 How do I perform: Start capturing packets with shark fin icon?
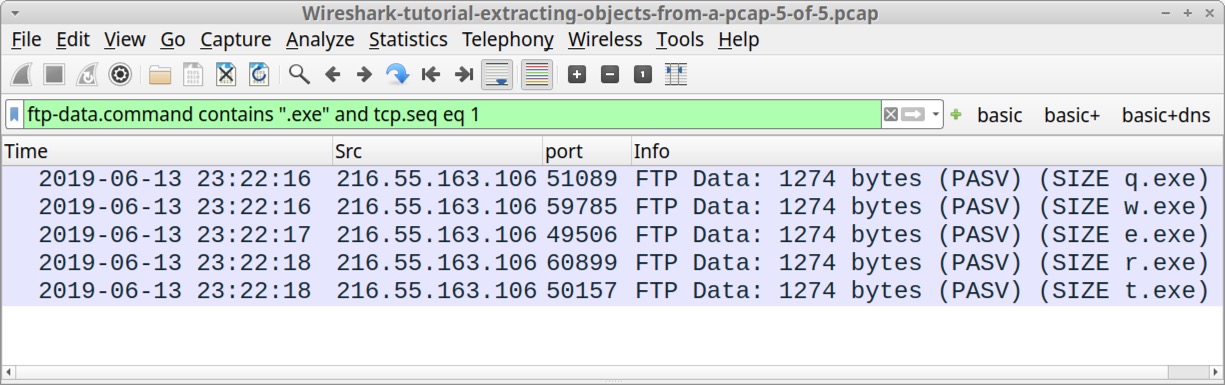click(22, 74)
